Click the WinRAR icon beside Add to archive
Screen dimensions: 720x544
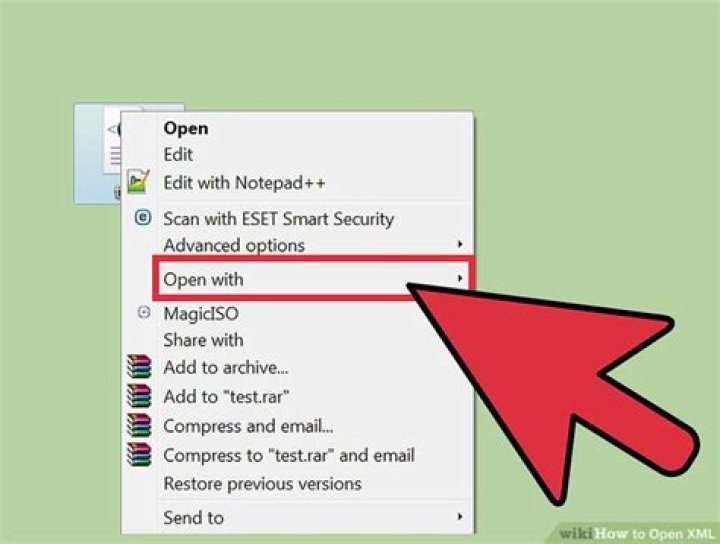[x=139, y=366]
